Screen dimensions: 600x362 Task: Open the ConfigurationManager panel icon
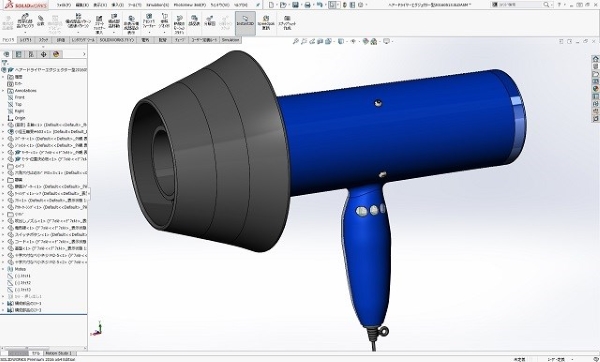coord(31,54)
